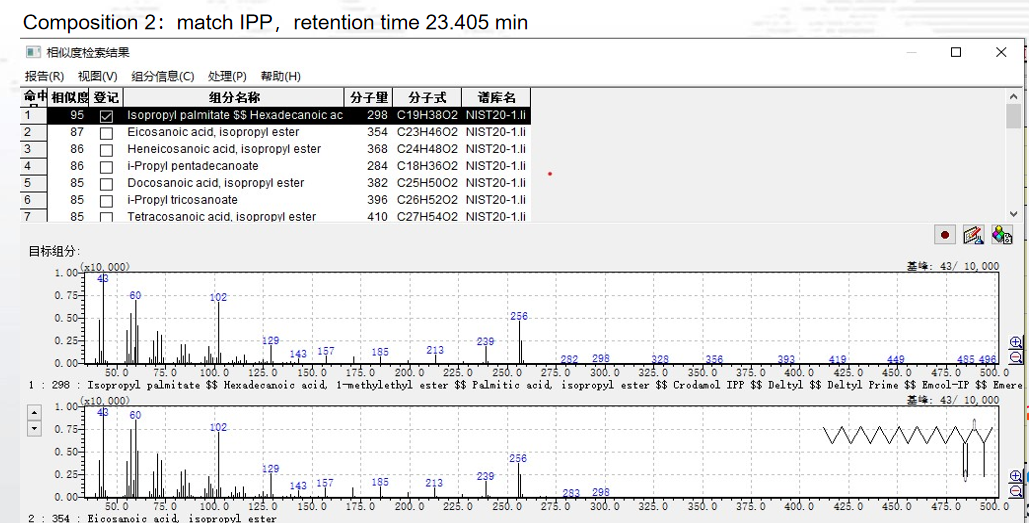Screen dimensions: 1029x523
Task: Click the m/z 102 peak label in target spectrum
Action: coord(219,297)
